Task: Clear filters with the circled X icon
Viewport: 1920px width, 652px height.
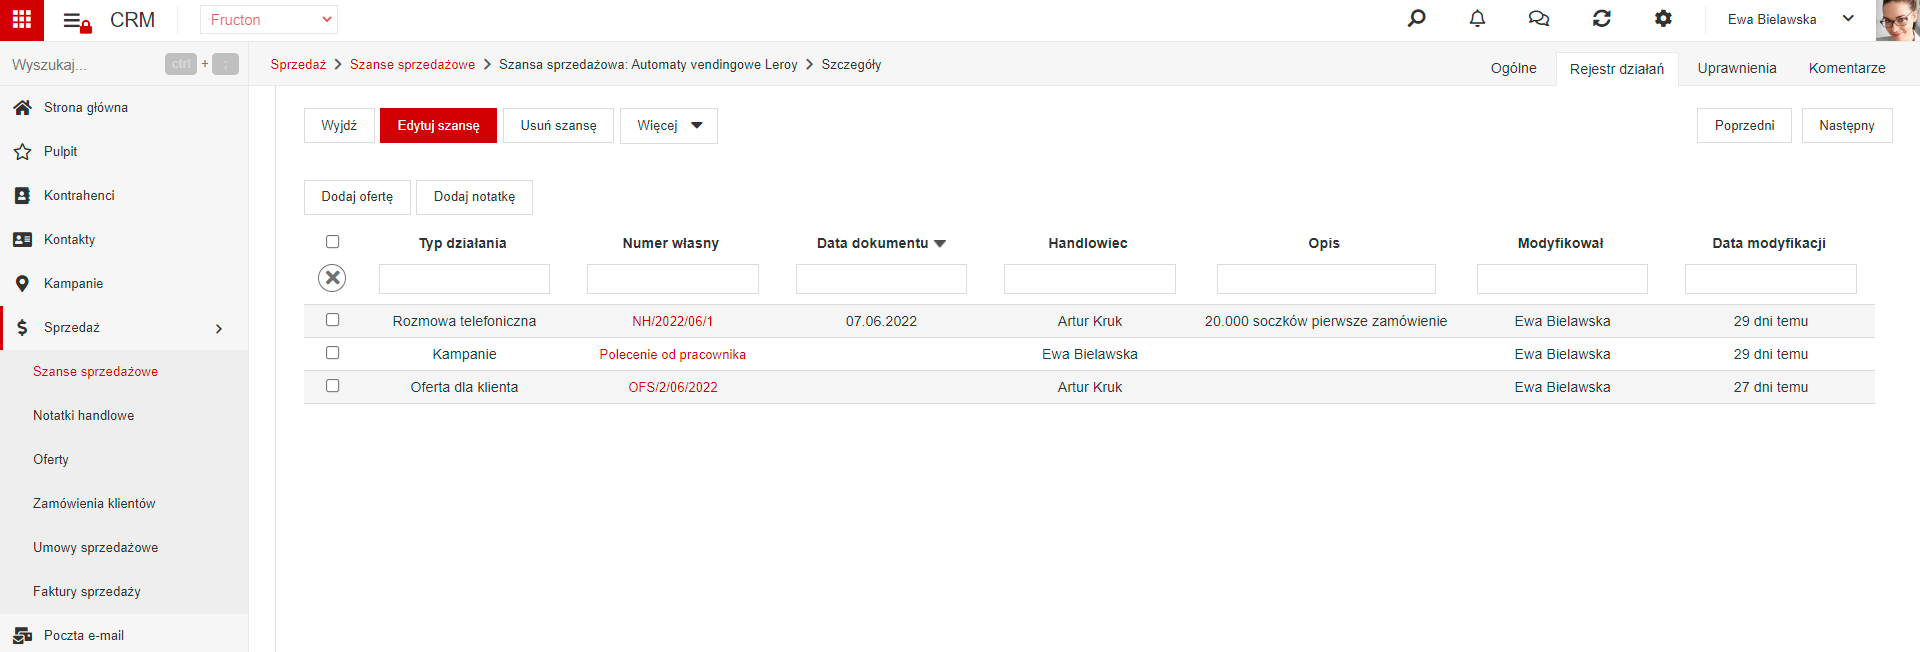Action: 332,278
